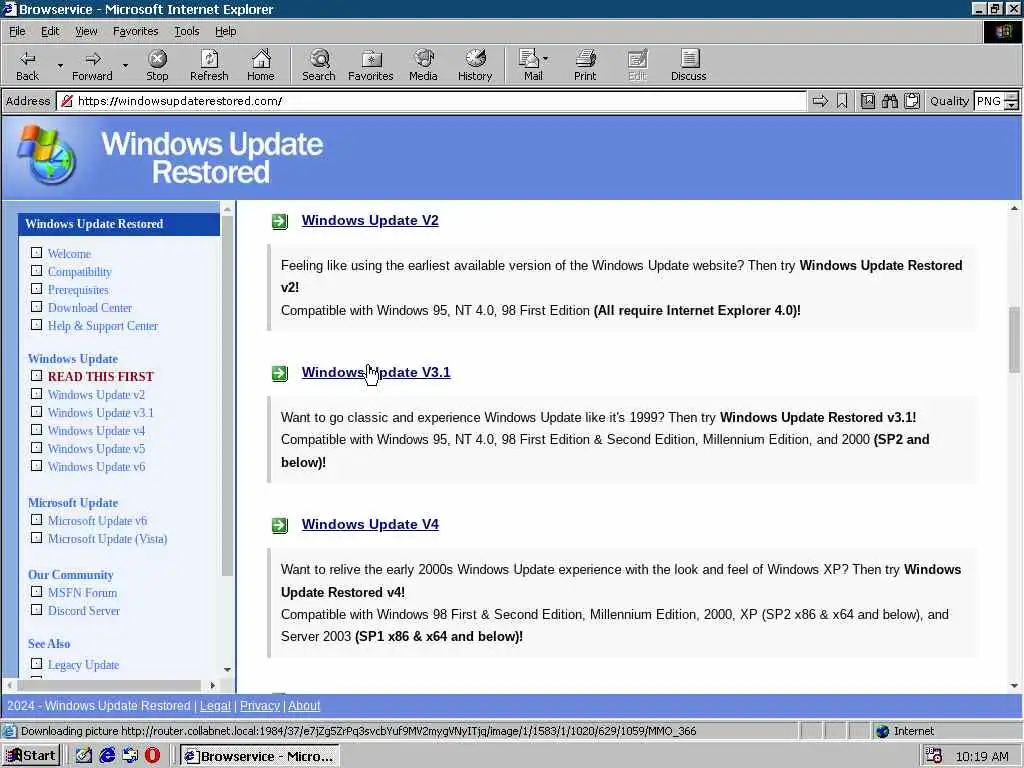
Task: Click the sidebar vertical scrollbar thumb
Action: 227,396
